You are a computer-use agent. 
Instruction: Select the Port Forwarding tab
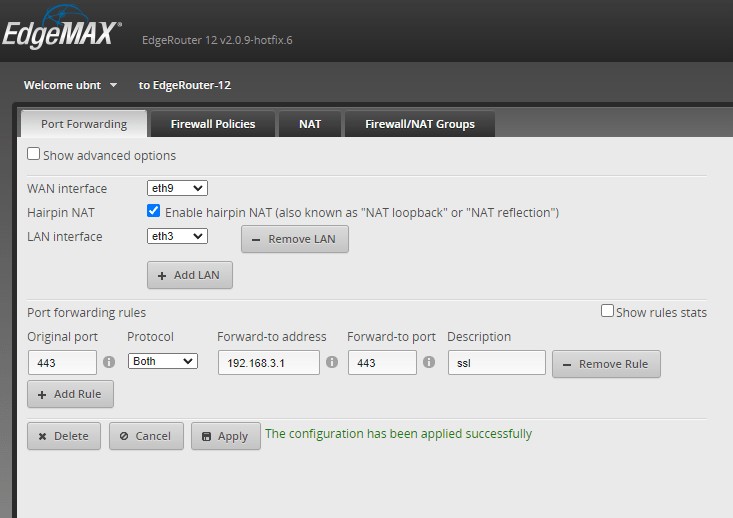(x=84, y=124)
